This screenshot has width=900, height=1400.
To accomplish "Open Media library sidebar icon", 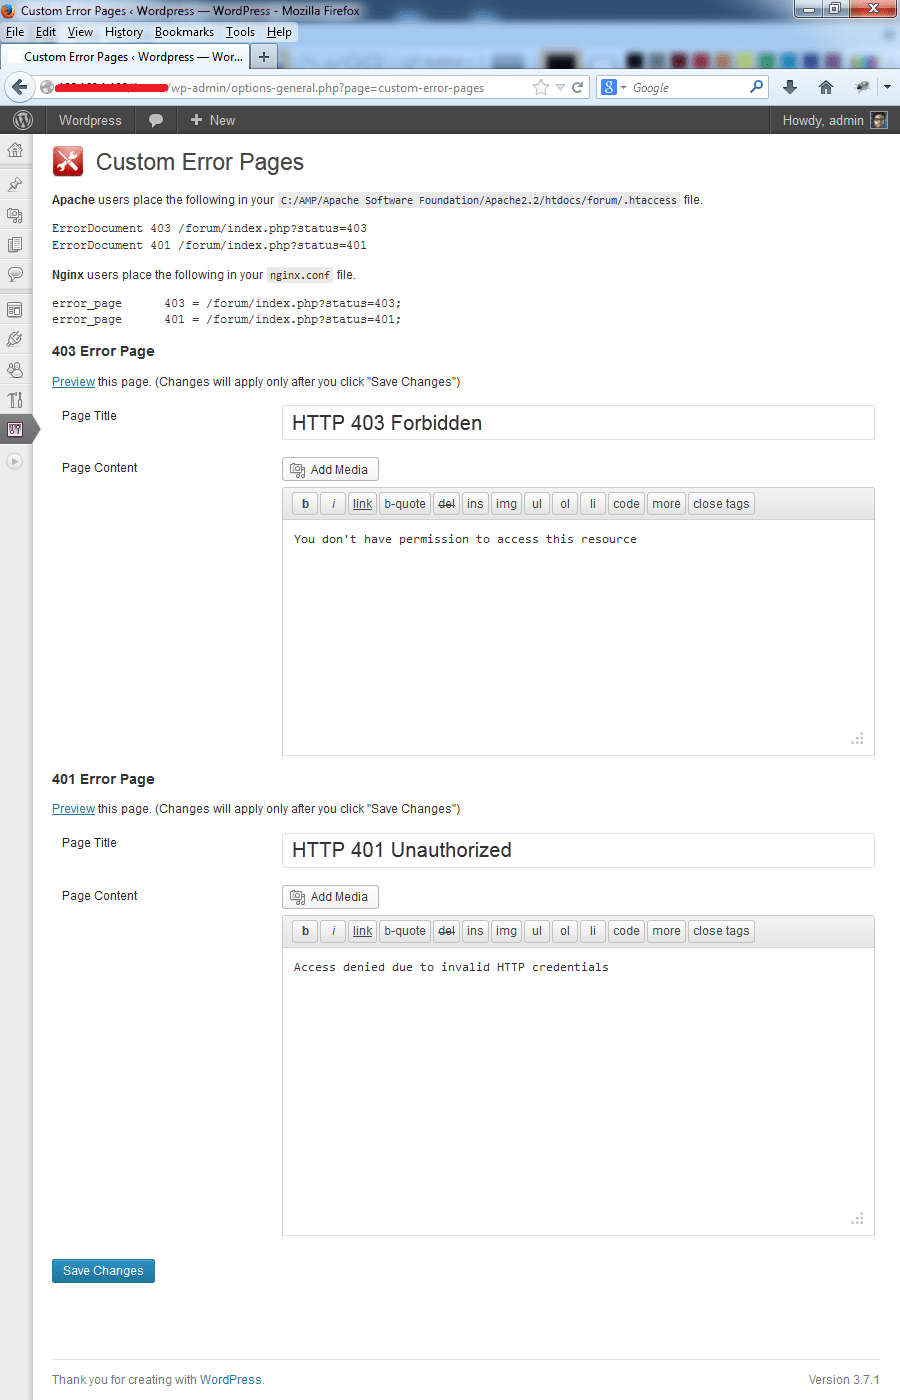I will (15, 215).
